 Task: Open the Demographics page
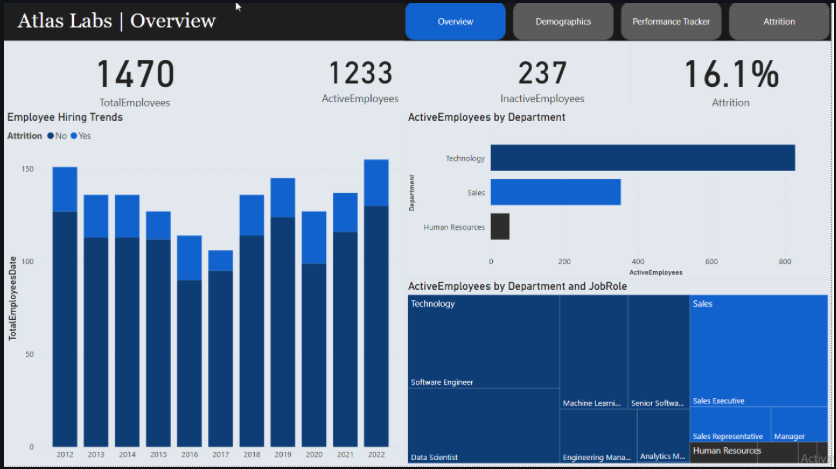click(563, 21)
